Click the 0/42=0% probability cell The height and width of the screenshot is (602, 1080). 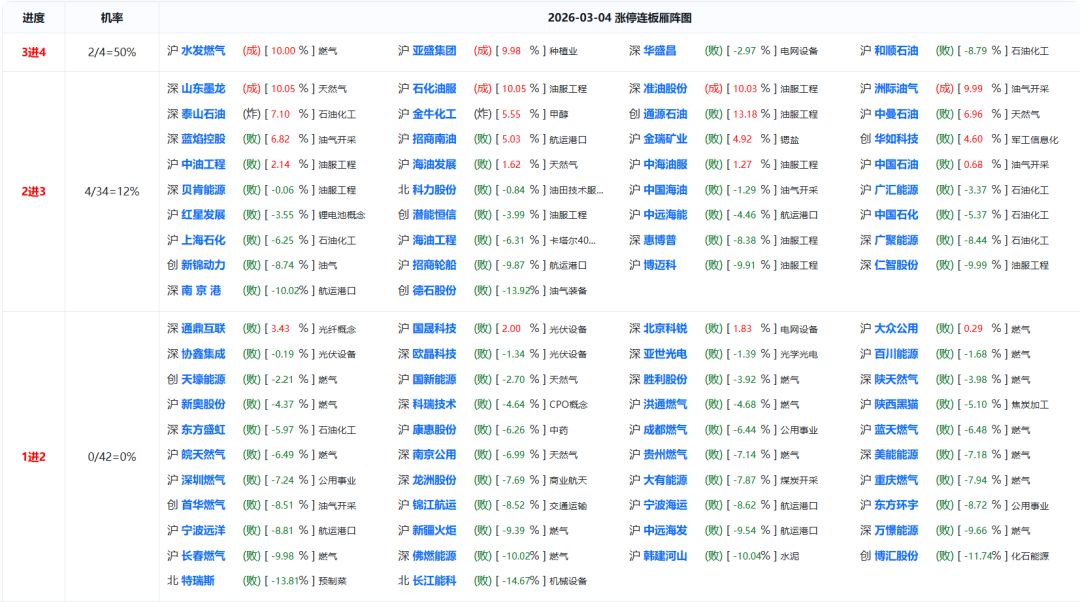click(x=112, y=457)
